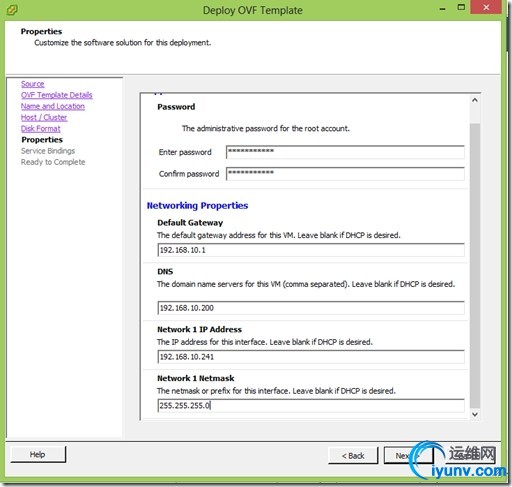Click the Confirm password field
This screenshot has height=487, width=512.
[345, 174]
